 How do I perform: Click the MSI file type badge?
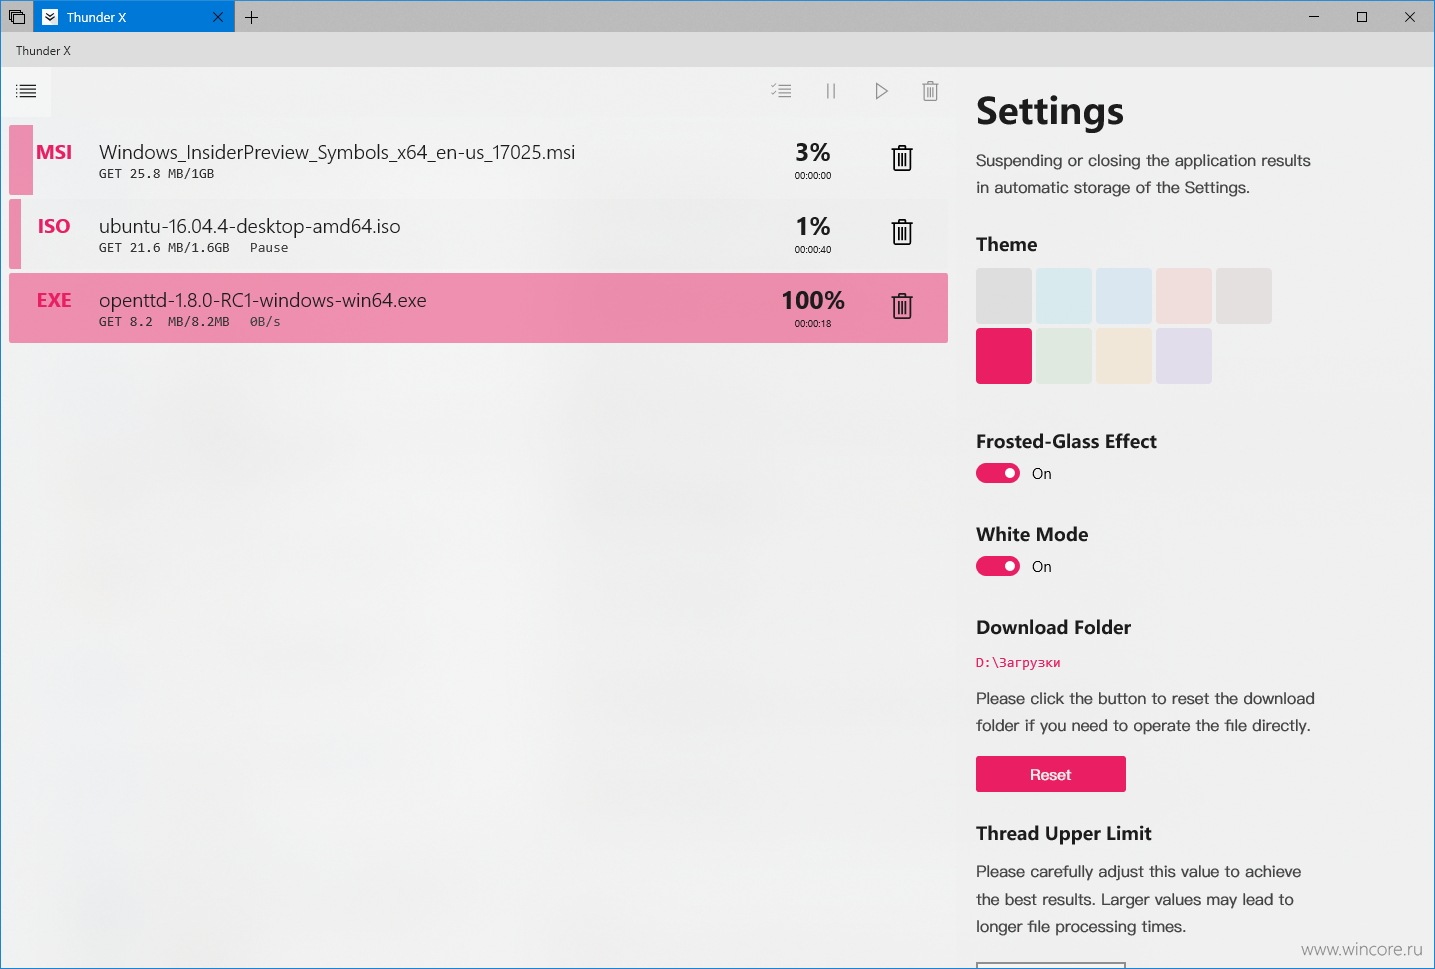tap(54, 152)
